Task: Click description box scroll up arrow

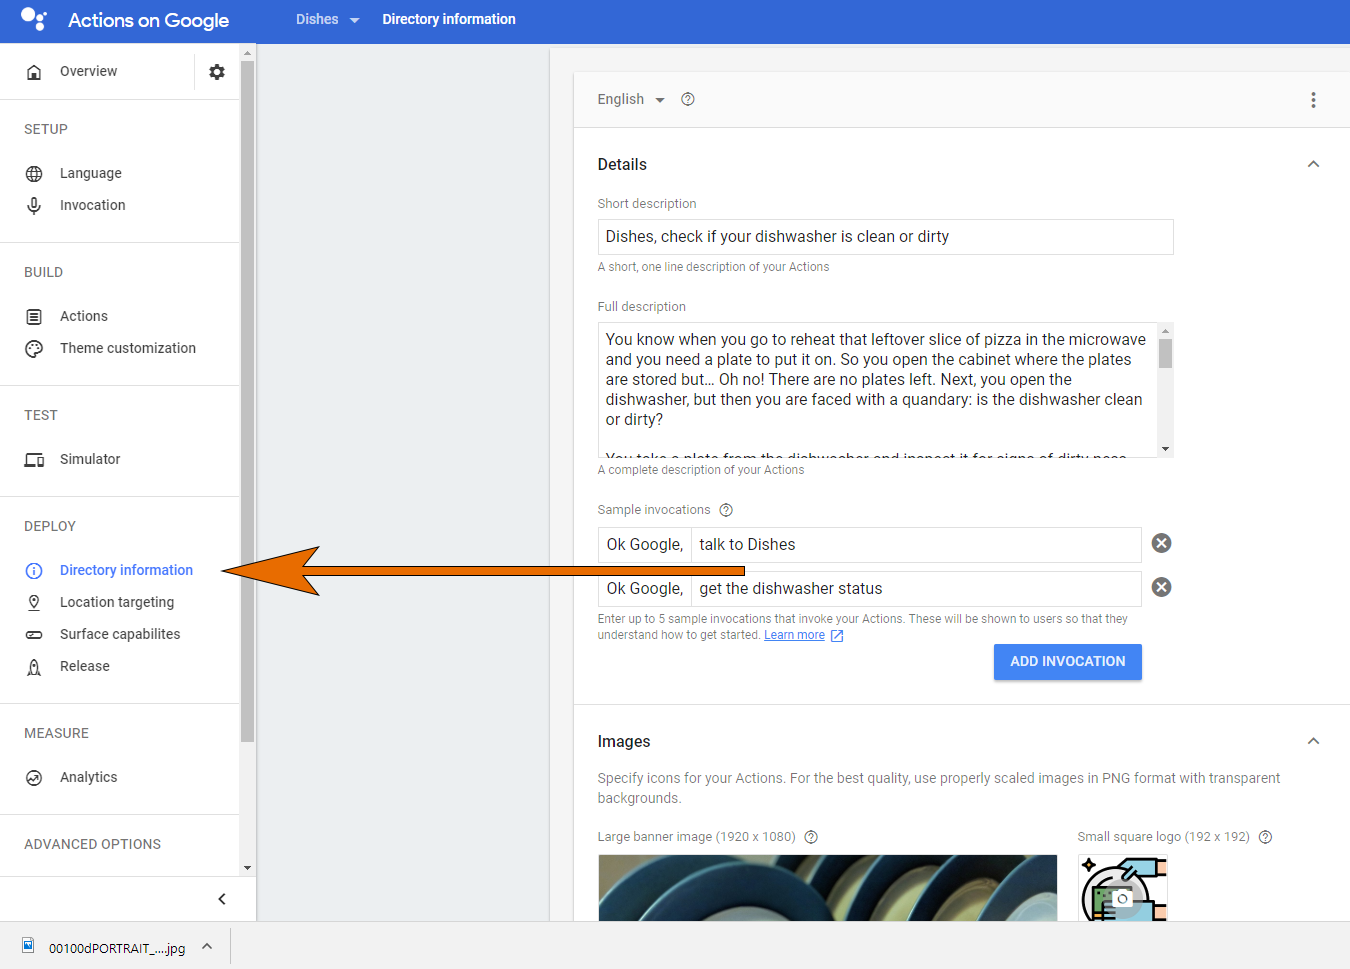Action: click(x=1165, y=331)
